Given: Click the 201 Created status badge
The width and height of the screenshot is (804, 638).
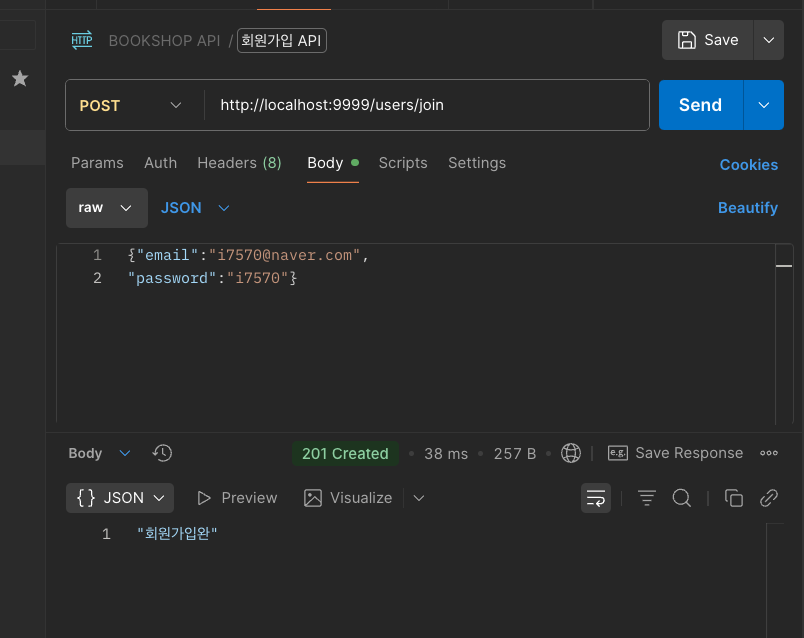Looking at the screenshot, I should (345, 453).
